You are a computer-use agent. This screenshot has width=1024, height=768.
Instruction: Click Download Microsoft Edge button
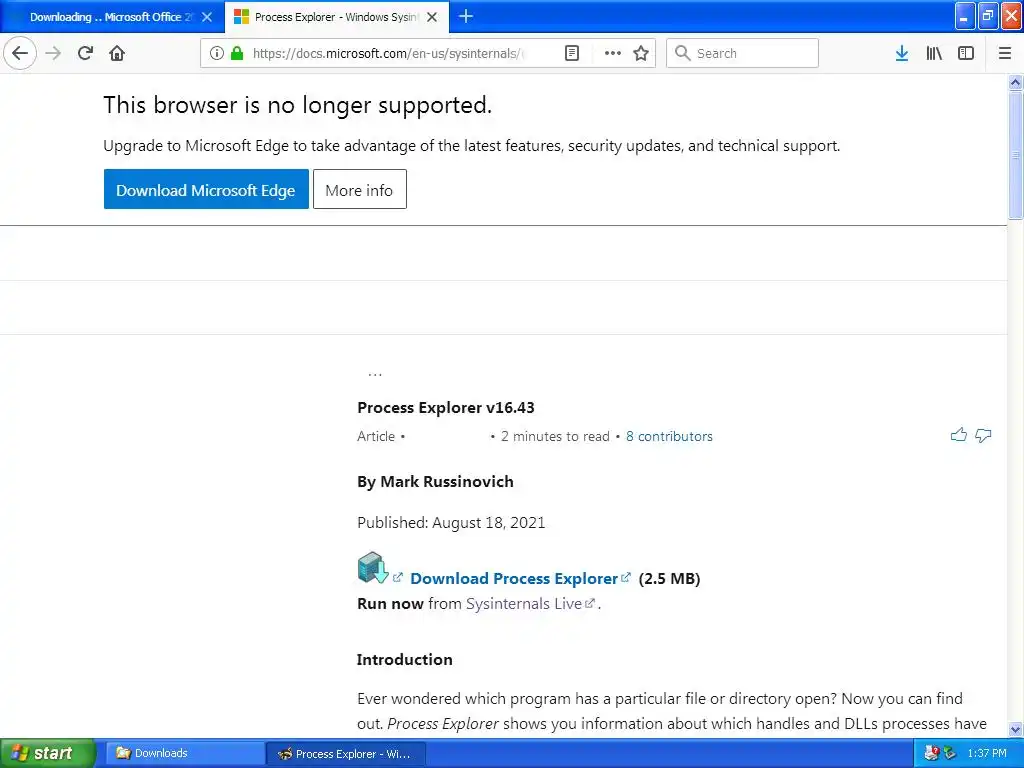(x=206, y=189)
